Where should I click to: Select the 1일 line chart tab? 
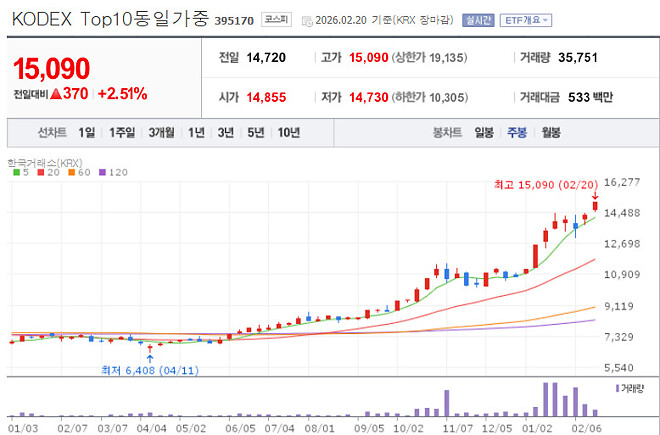coord(87,133)
